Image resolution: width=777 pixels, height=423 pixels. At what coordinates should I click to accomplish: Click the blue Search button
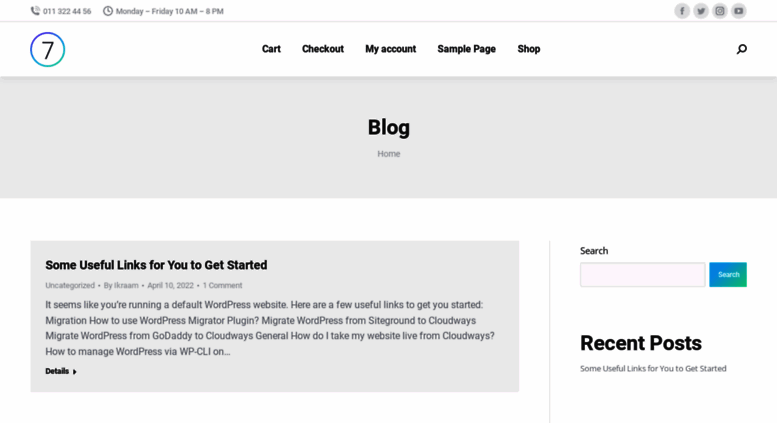(x=727, y=274)
